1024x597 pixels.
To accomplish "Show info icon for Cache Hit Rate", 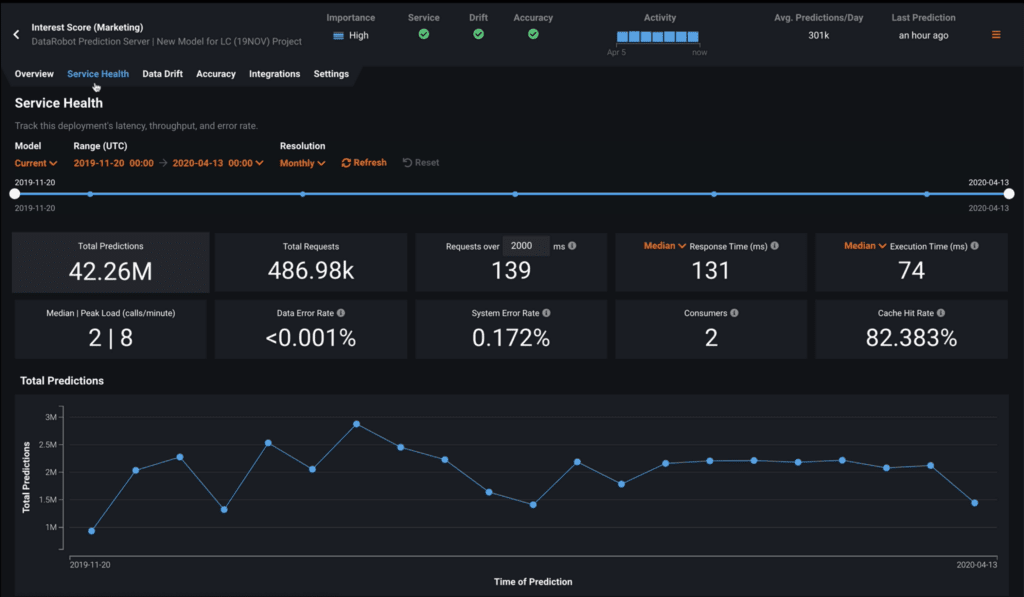I will (941, 313).
